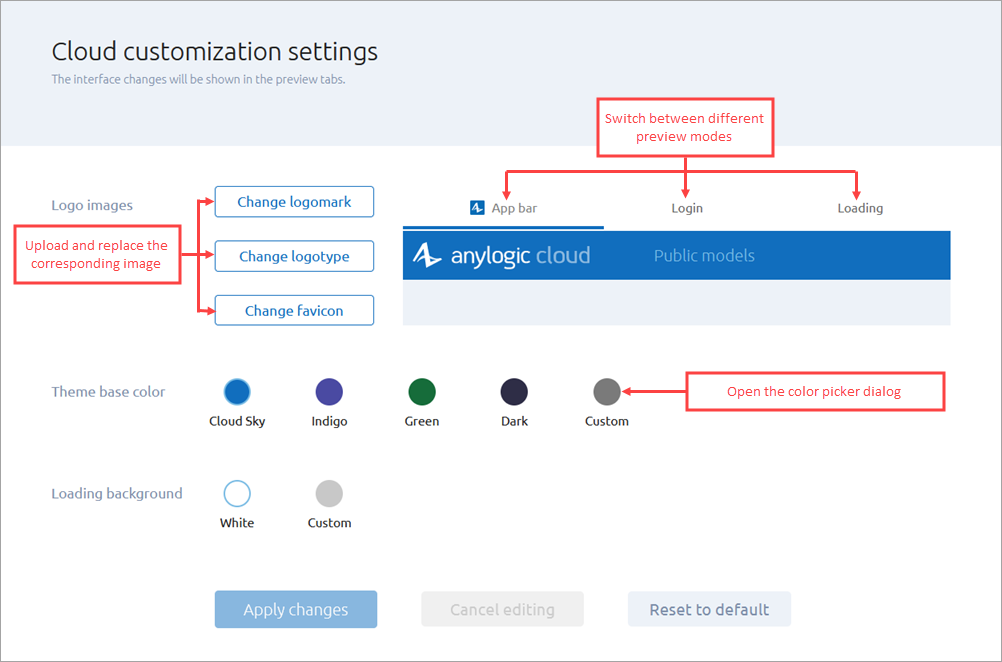Select the Green theme color
This screenshot has width=1002, height=662.
point(422,392)
